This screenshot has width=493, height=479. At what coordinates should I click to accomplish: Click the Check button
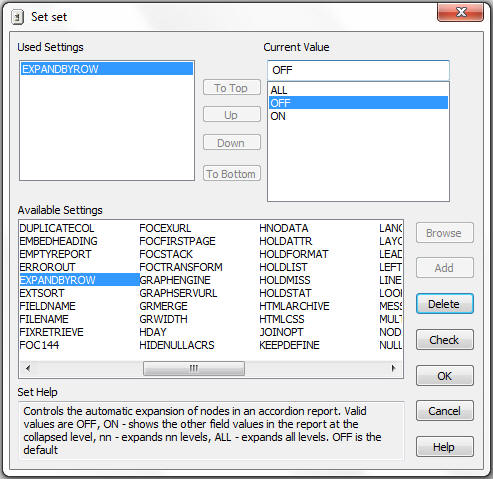click(445, 340)
